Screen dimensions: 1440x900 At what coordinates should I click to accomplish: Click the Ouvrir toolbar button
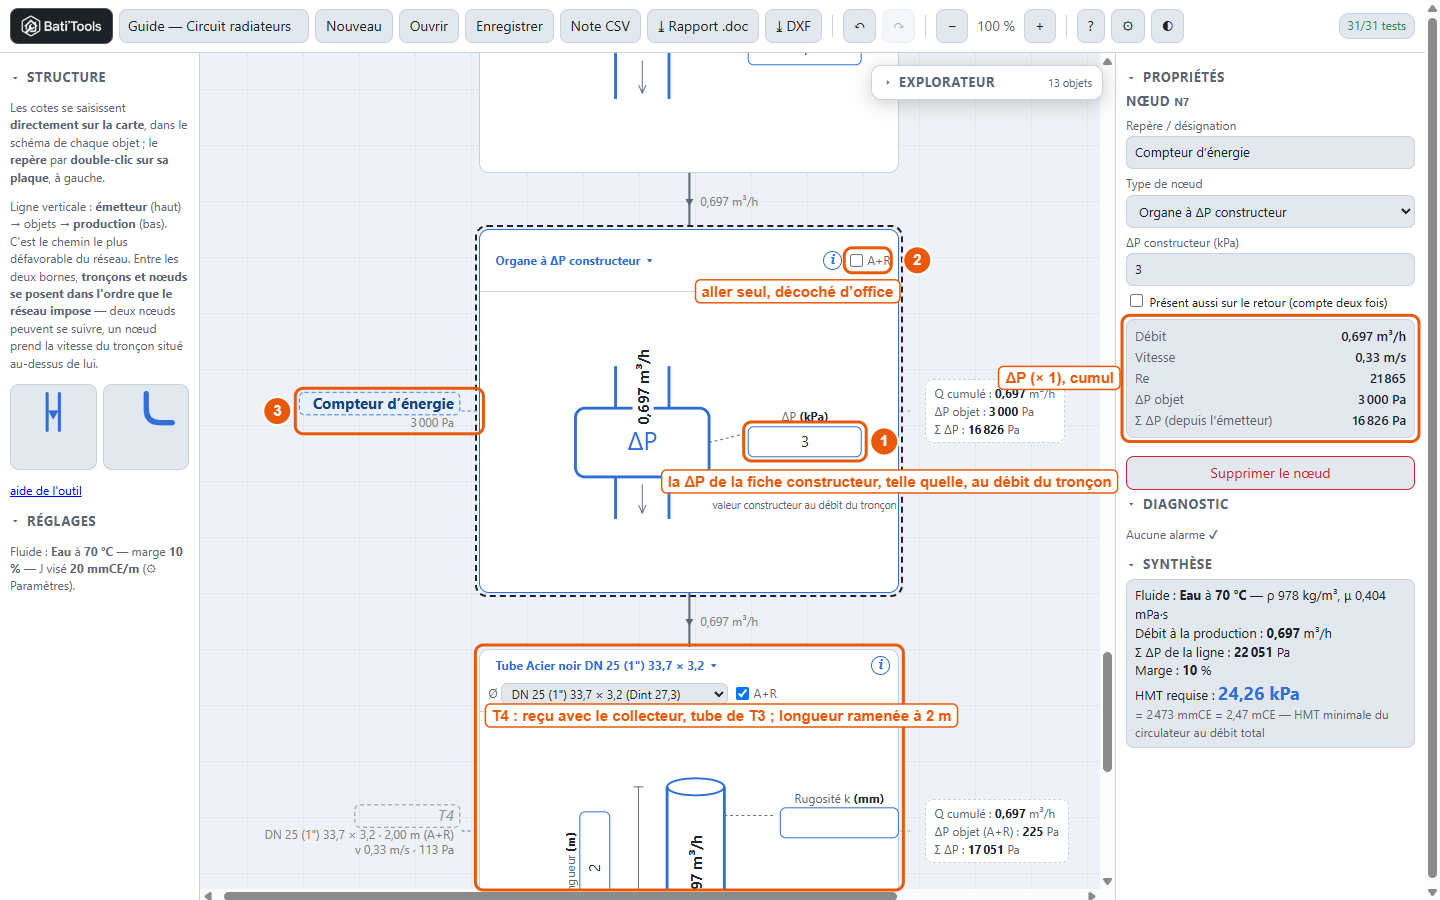429,26
